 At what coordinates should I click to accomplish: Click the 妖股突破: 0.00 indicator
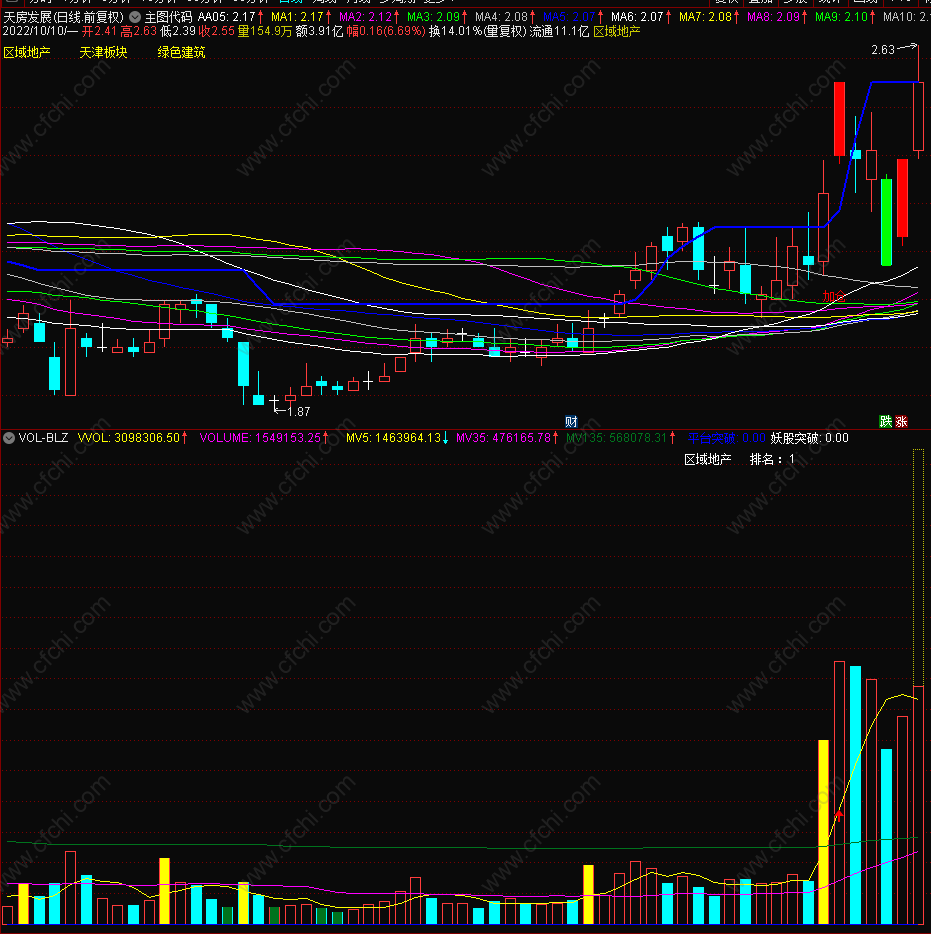pos(809,438)
